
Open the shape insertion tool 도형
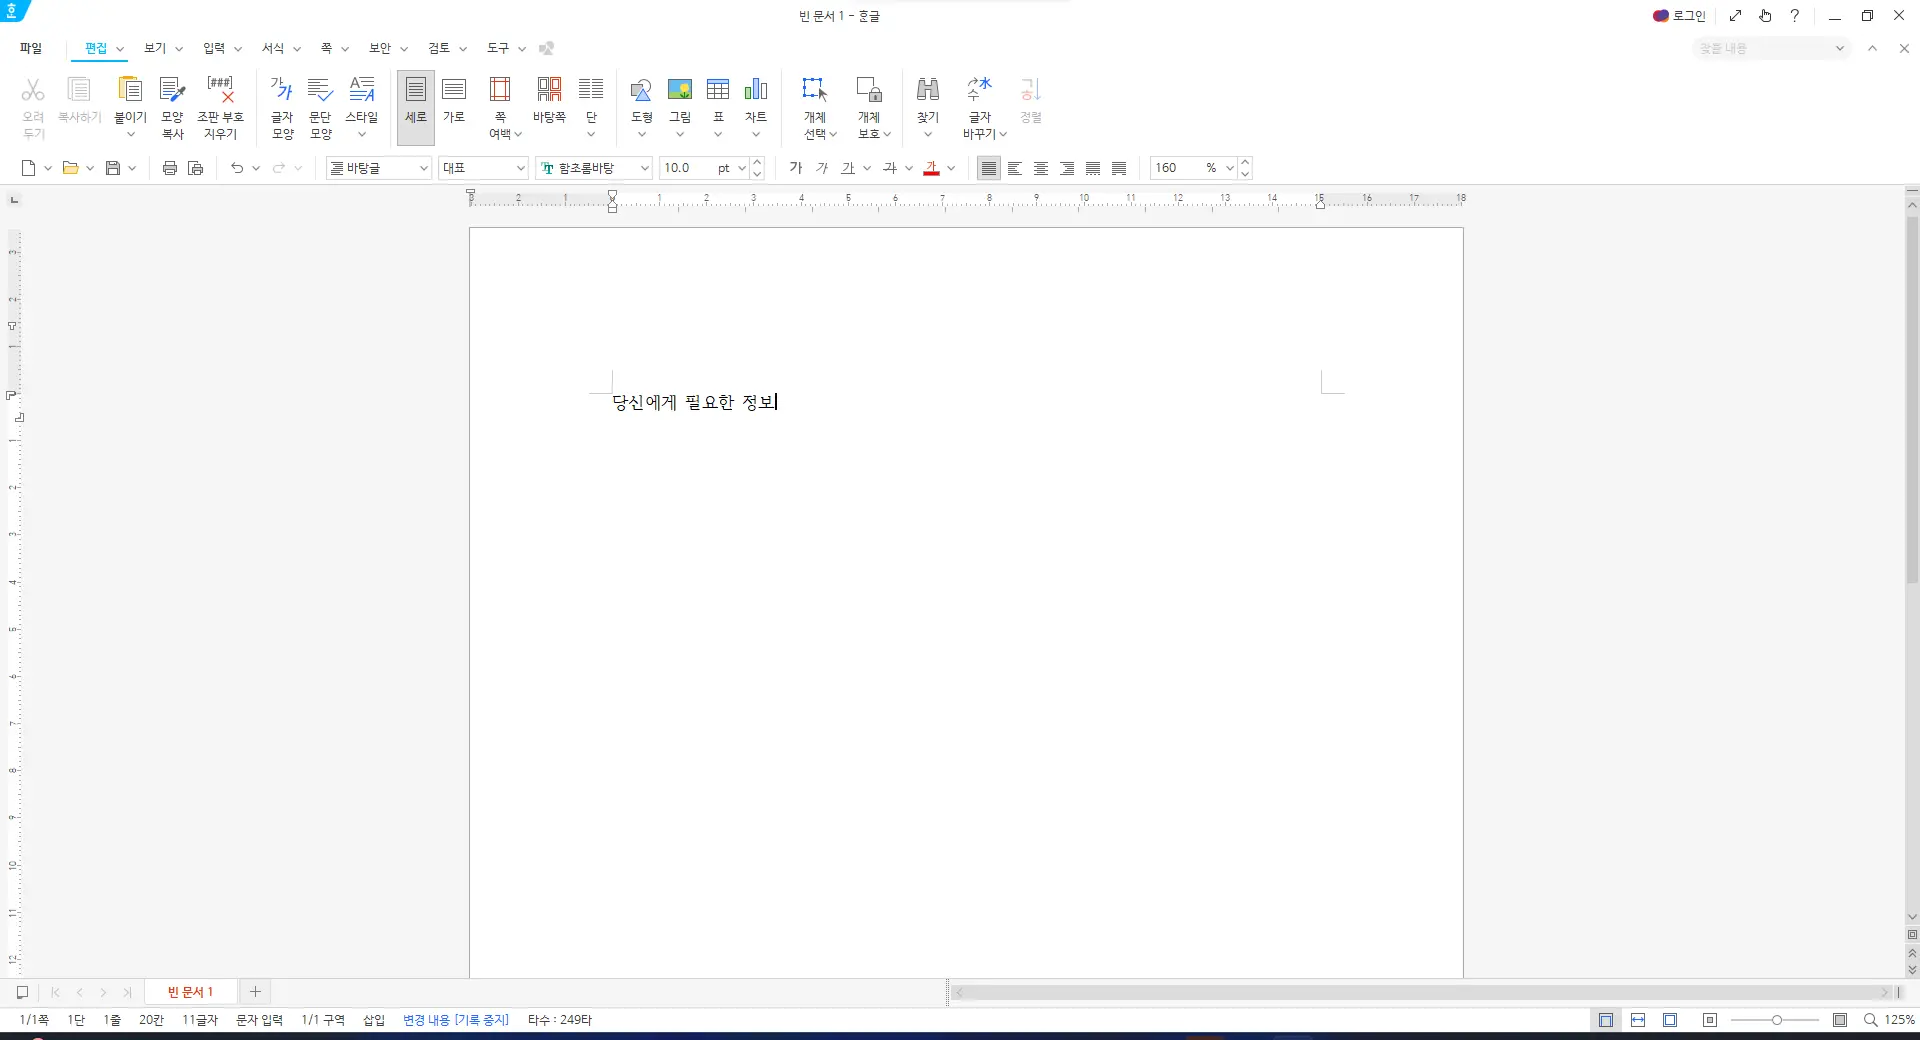click(641, 104)
